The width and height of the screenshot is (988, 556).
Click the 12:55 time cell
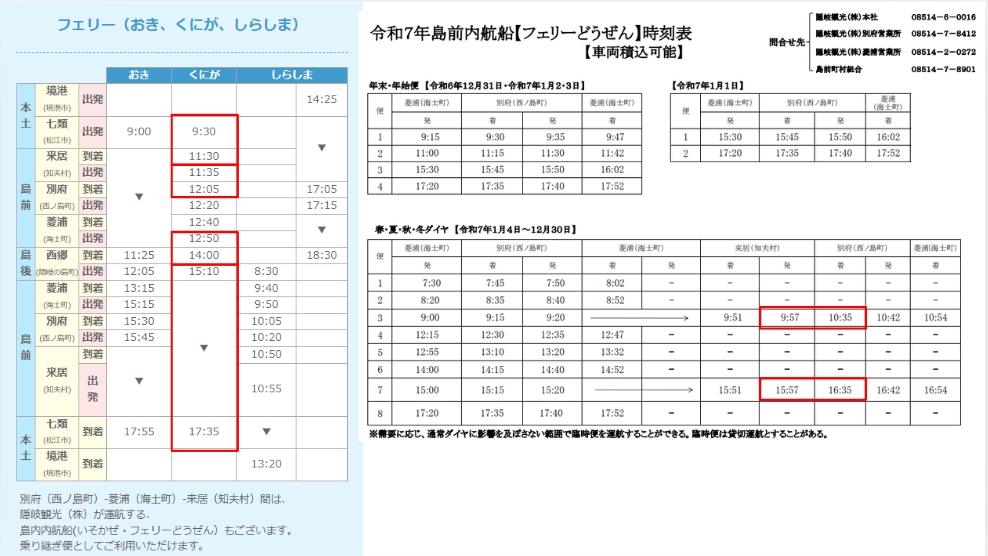tap(427, 352)
